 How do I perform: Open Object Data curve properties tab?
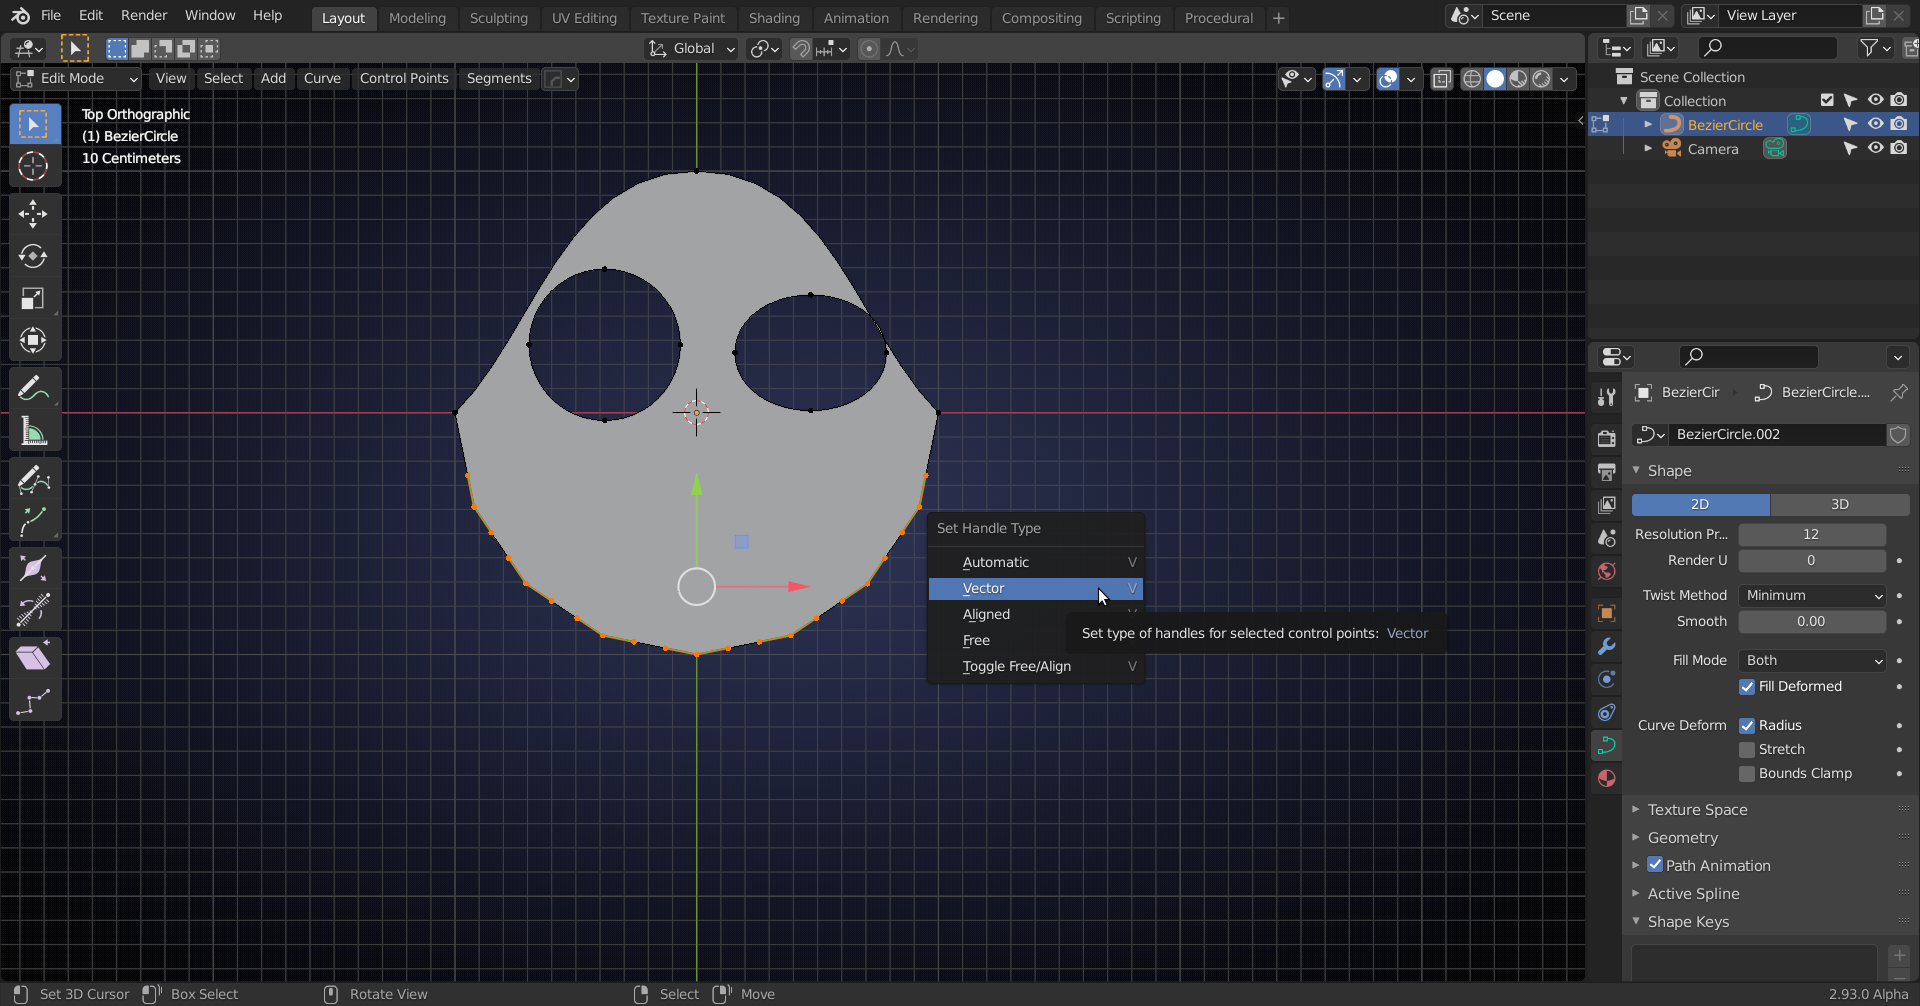pos(1606,745)
